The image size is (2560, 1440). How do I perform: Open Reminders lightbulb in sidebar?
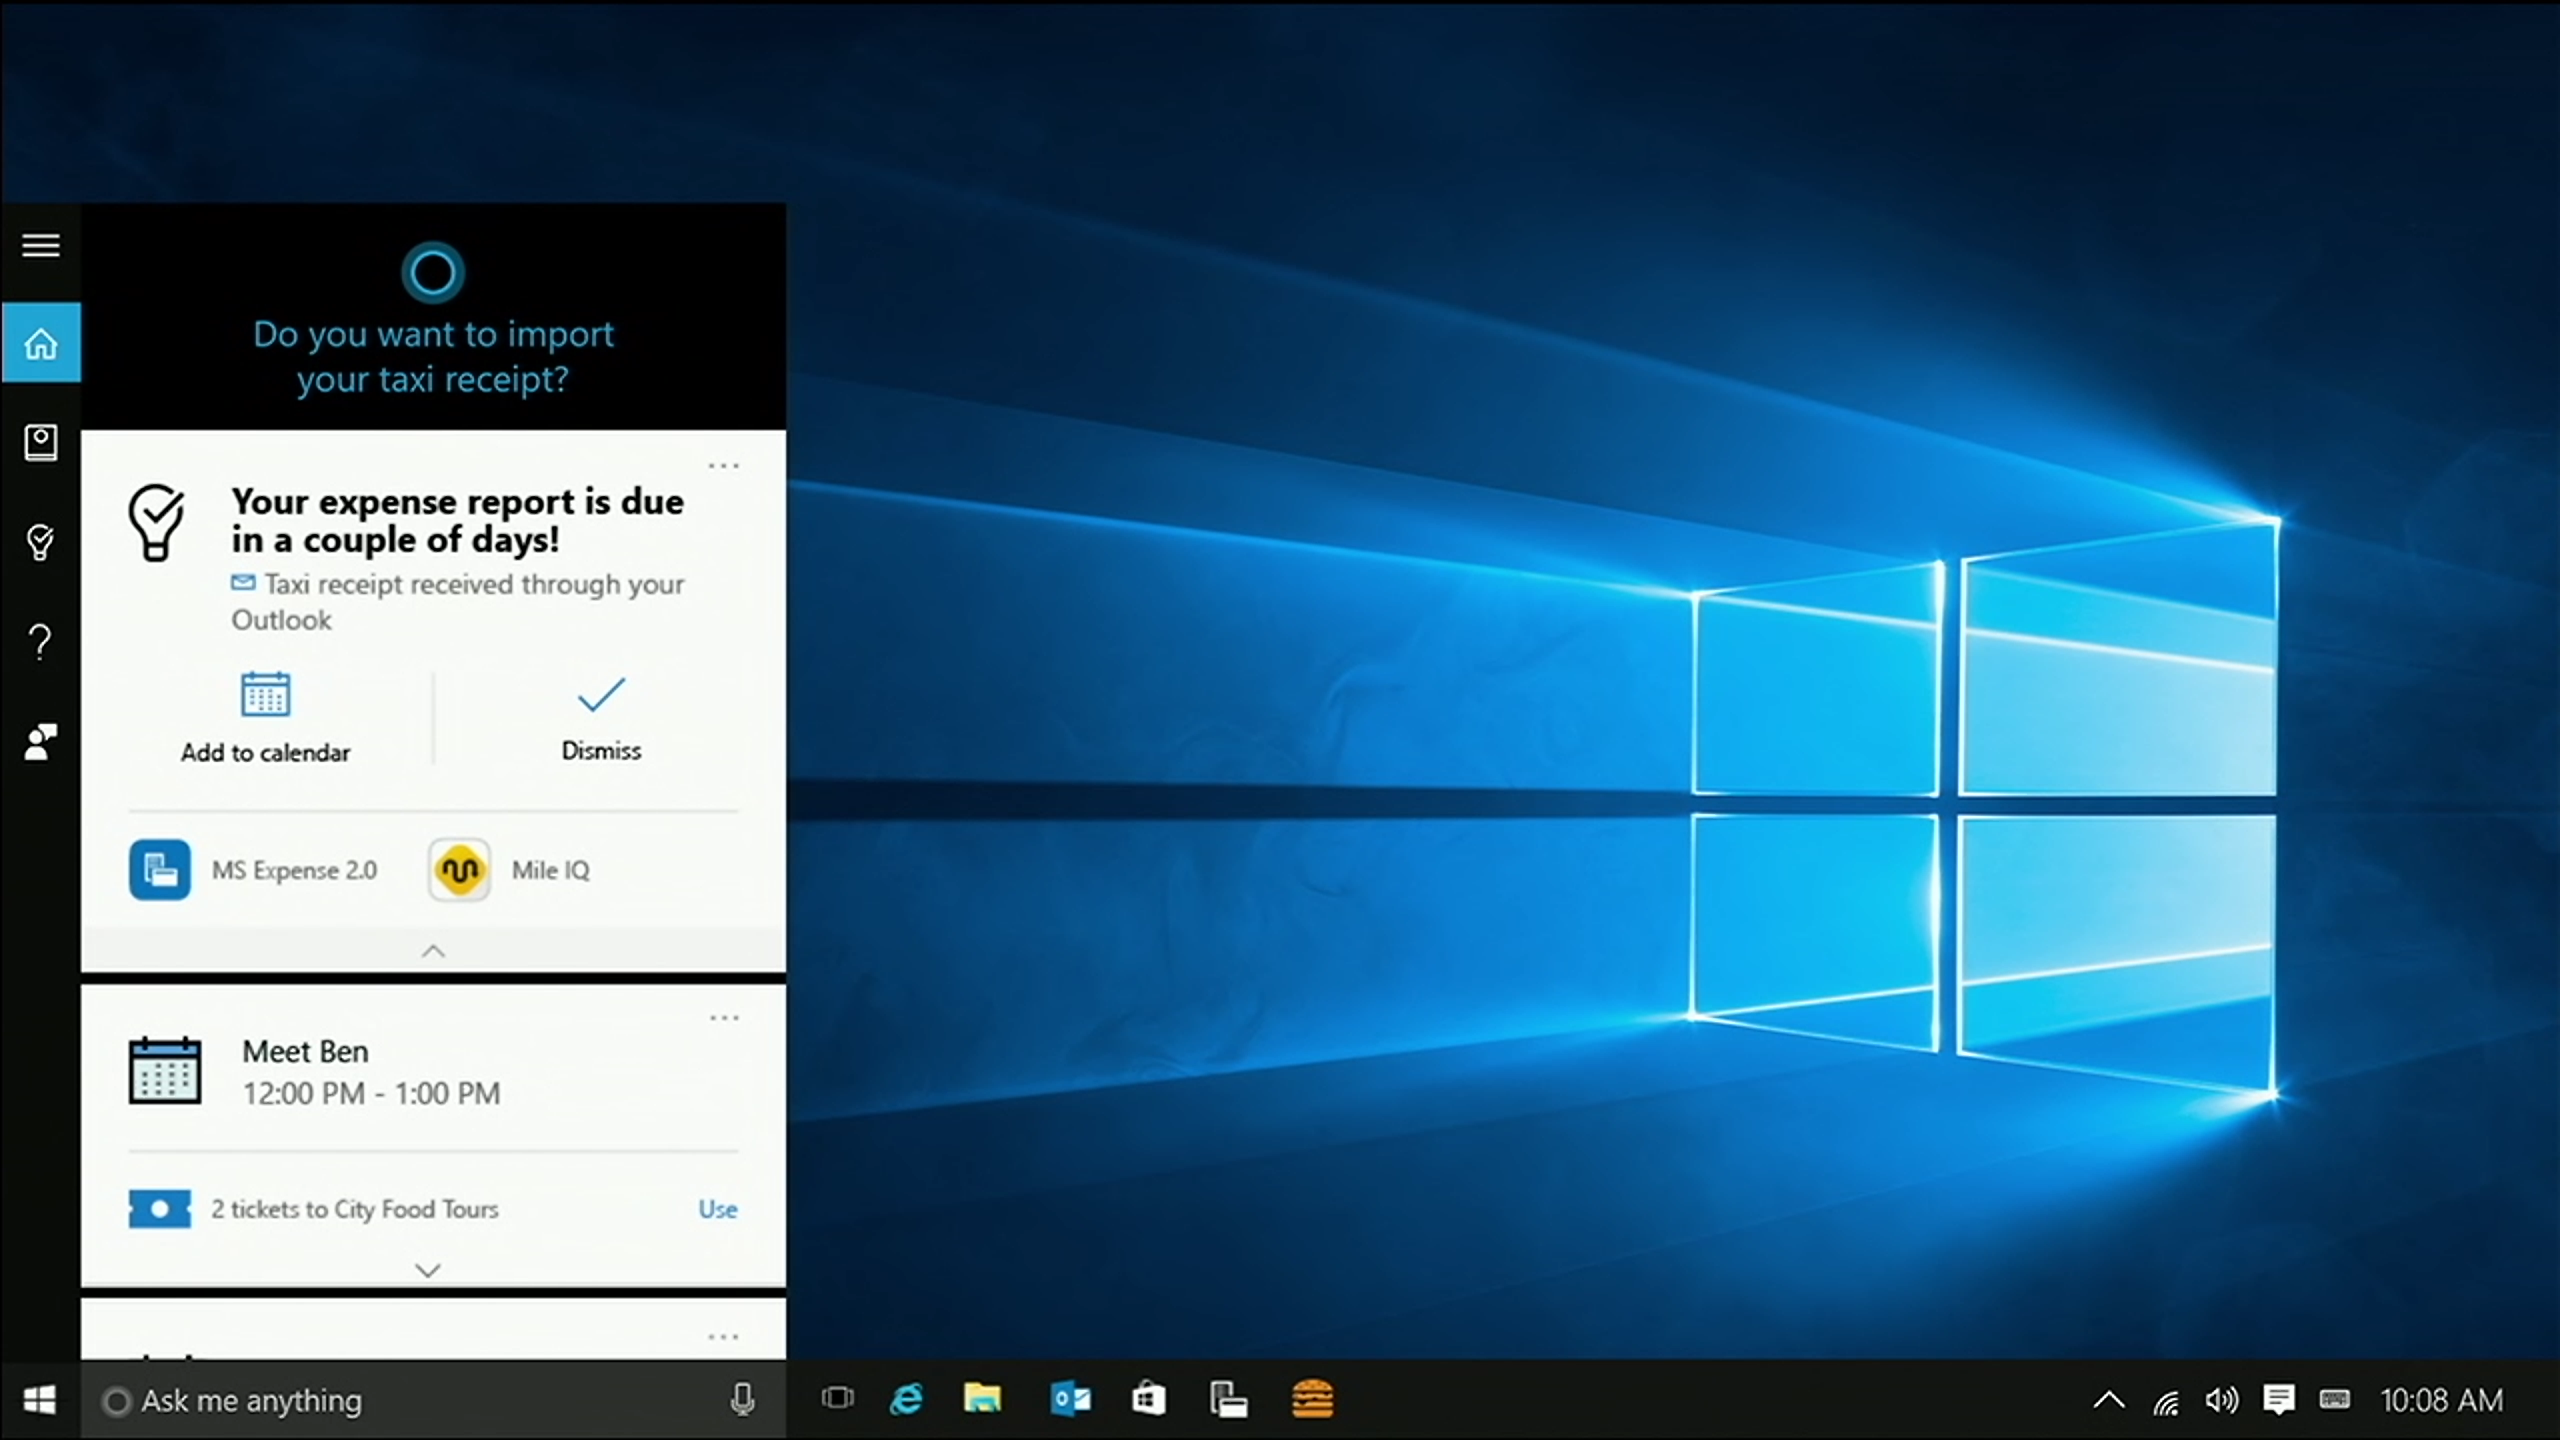coord(41,542)
